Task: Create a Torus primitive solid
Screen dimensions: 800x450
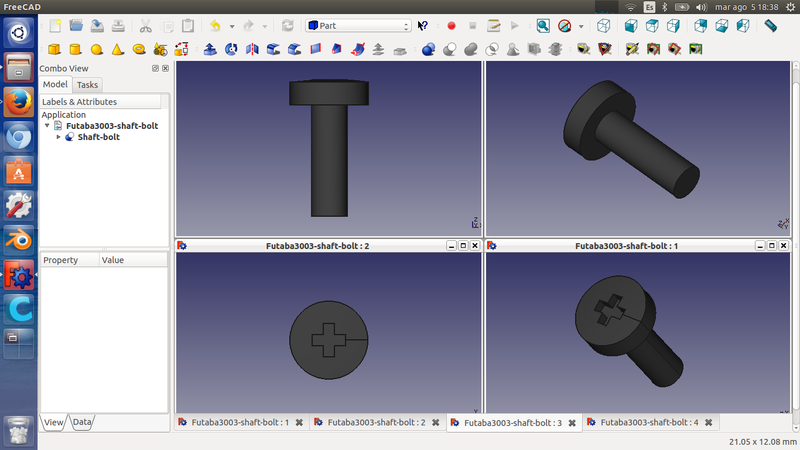Action: [139, 48]
